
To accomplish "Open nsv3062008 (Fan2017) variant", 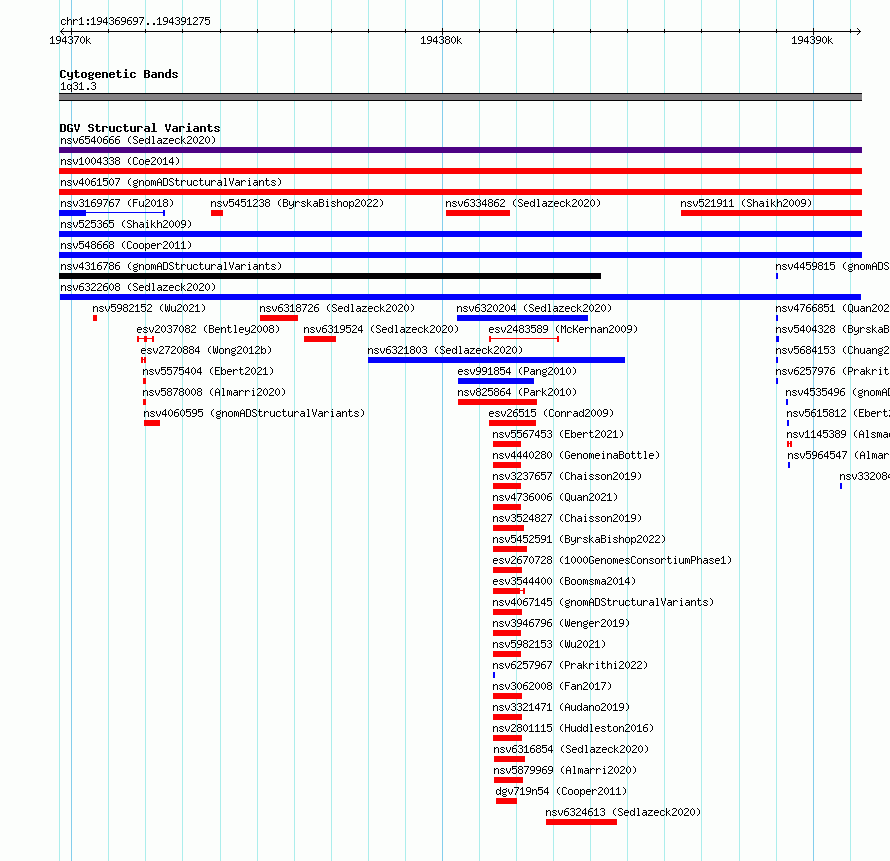I will (x=552, y=686).
